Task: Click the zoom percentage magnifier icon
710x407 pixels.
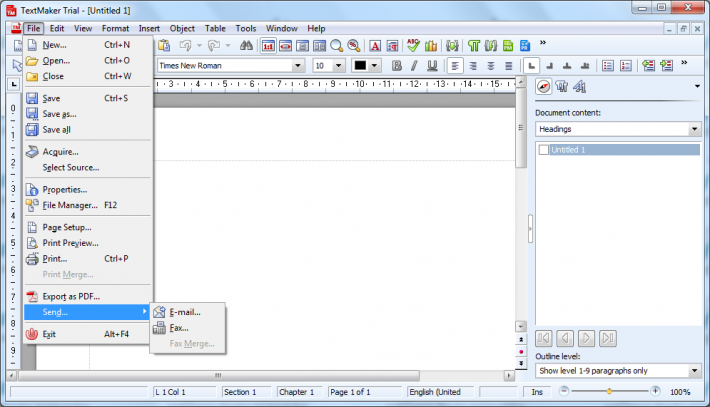Action: point(354,46)
